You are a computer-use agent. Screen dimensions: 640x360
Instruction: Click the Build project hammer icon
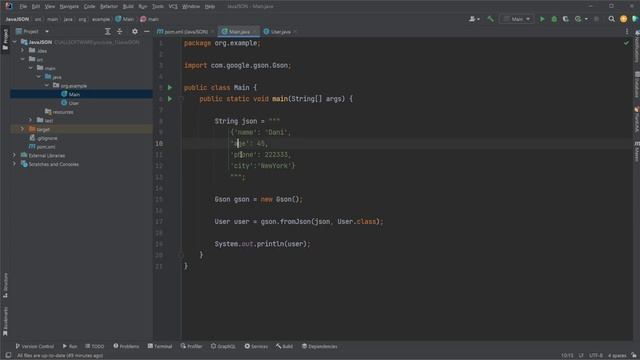(490, 19)
